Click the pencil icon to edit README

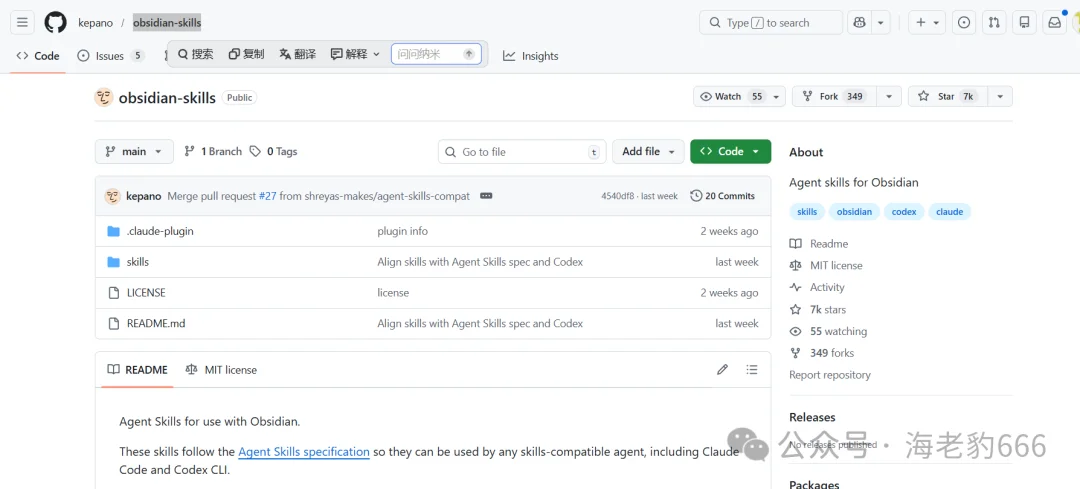(722, 370)
